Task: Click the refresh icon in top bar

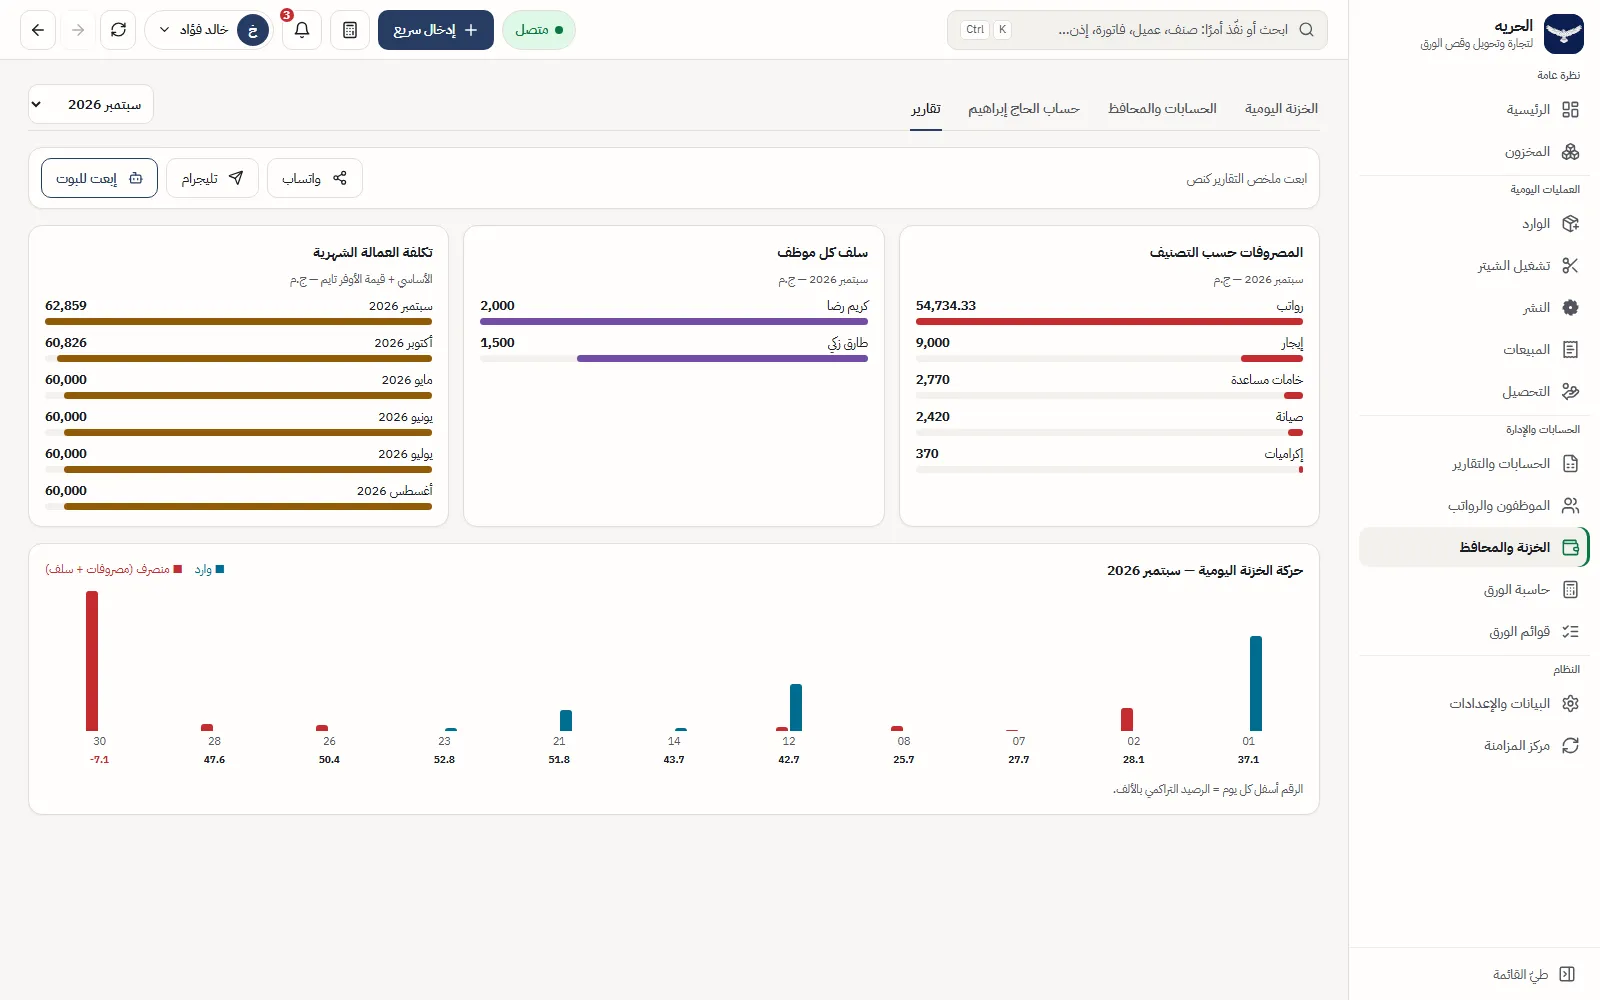Action: pos(118,30)
